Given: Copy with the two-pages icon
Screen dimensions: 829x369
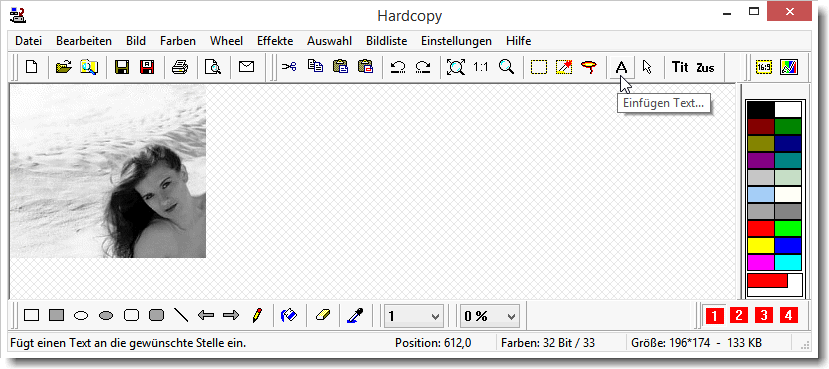Looking at the screenshot, I should click(315, 67).
